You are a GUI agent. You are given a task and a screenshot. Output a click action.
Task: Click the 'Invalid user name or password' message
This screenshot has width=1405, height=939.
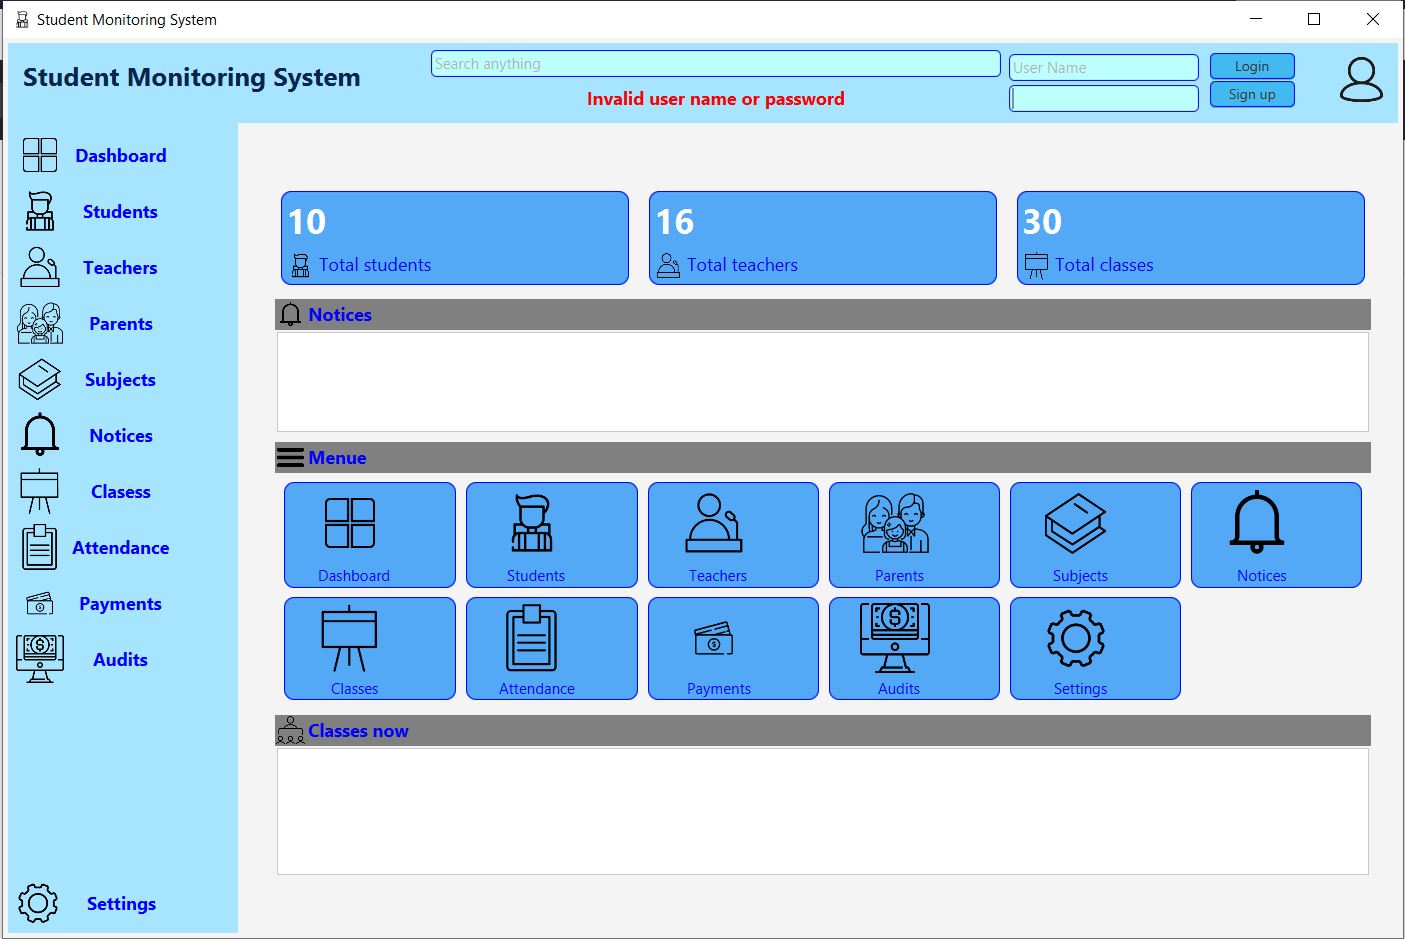pos(716,99)
